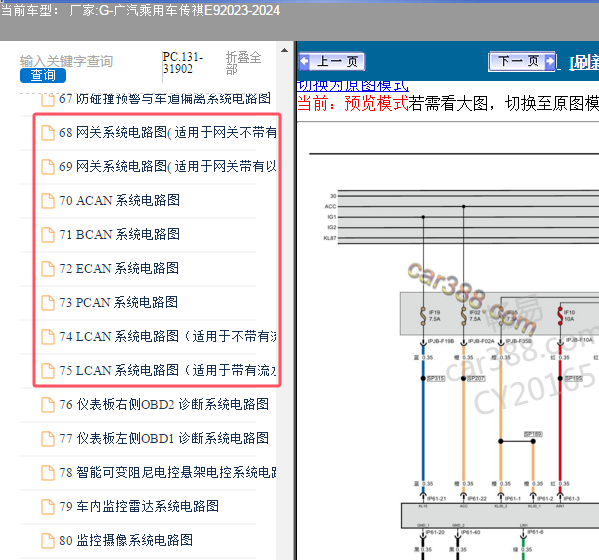This screenshot has width=599, height=560.
Task: Click the SP207 splice label in diagram
Action: pos(476,379)
